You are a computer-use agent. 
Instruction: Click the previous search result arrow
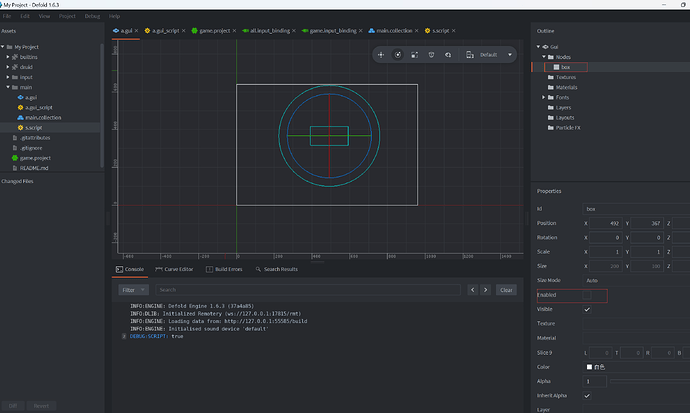tap(472, 290)
